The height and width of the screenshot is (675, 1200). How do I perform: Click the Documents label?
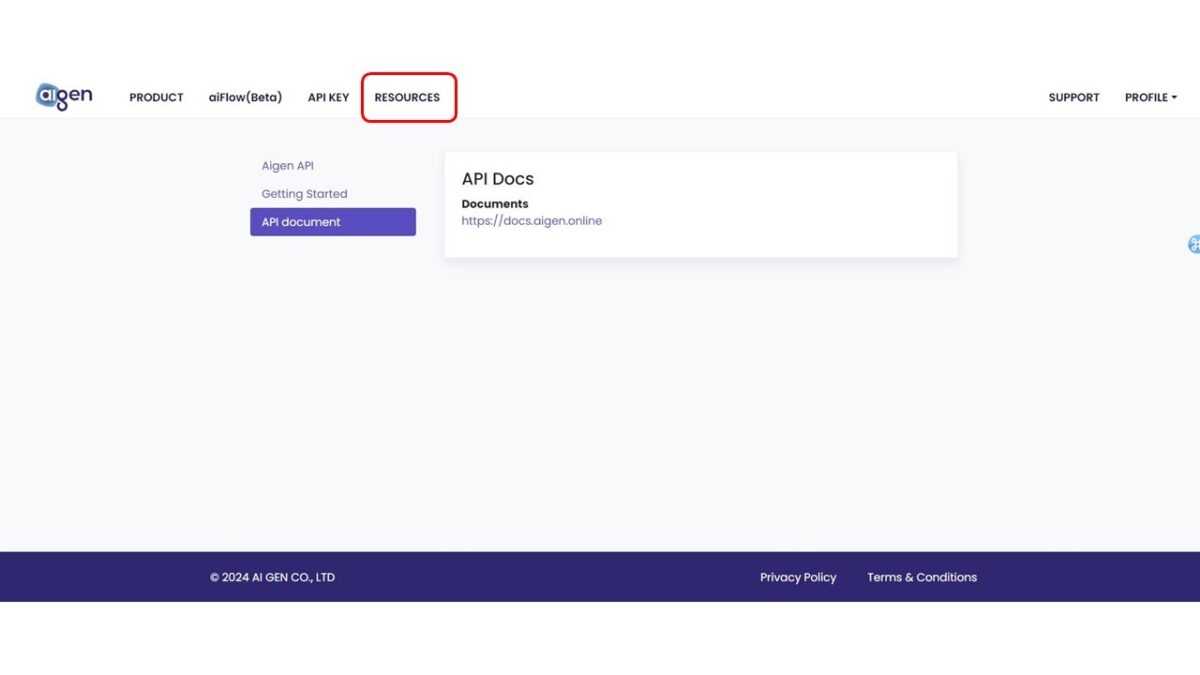(495, 203)
